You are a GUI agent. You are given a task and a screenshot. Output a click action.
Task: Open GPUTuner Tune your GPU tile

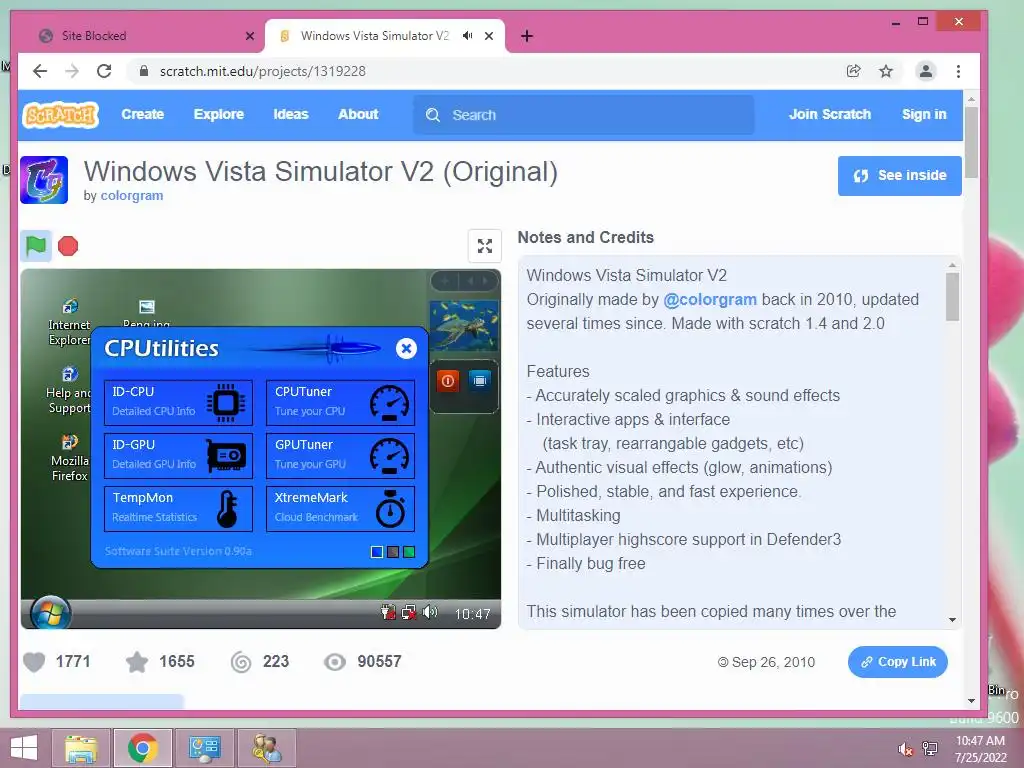tap(340, 455)
